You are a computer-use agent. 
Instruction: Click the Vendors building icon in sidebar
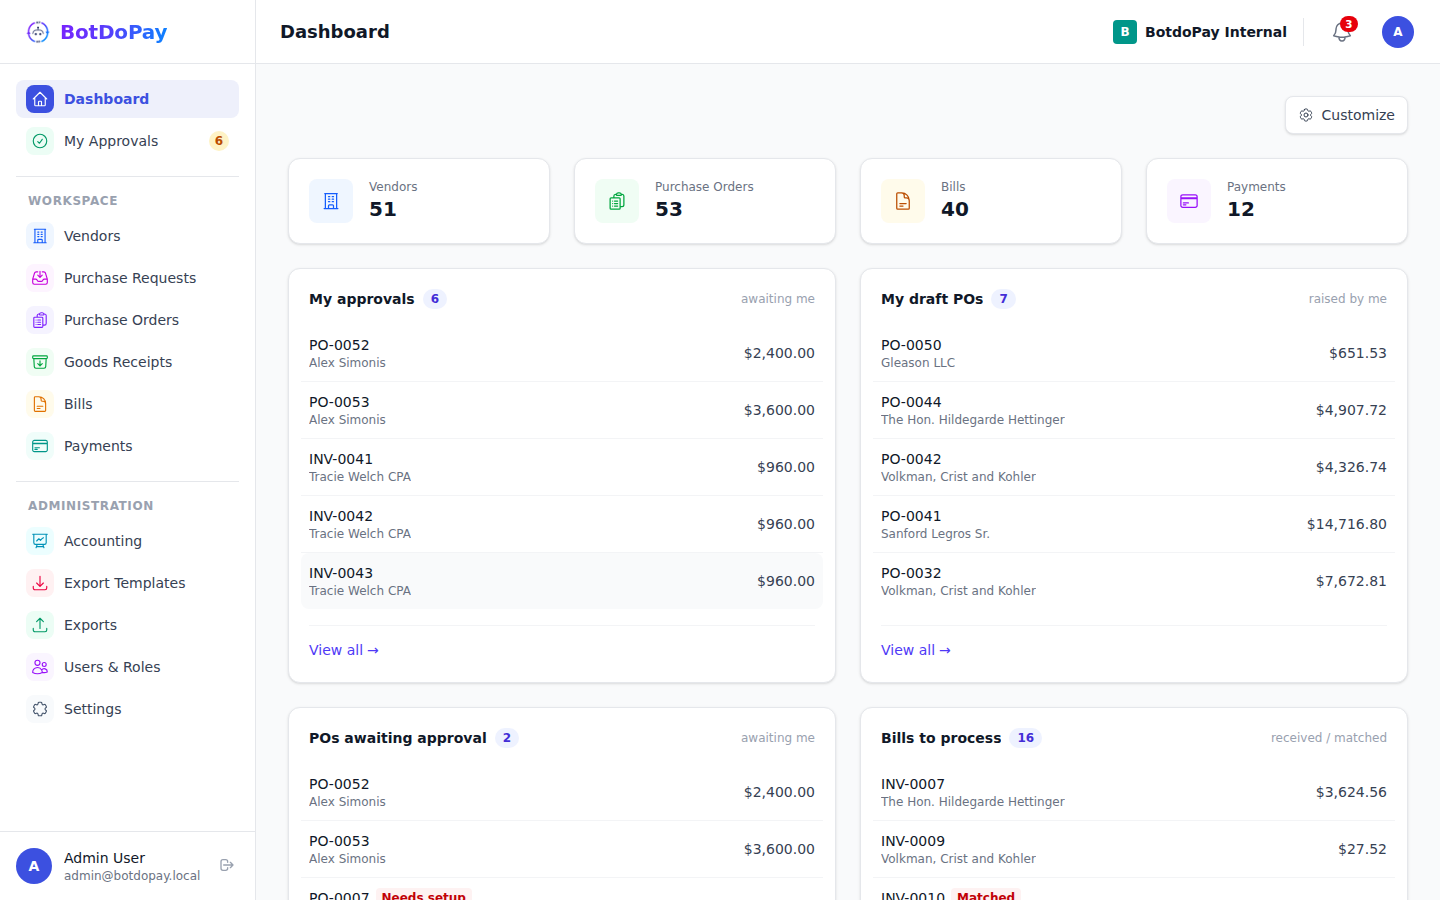[x=40, y=236]
